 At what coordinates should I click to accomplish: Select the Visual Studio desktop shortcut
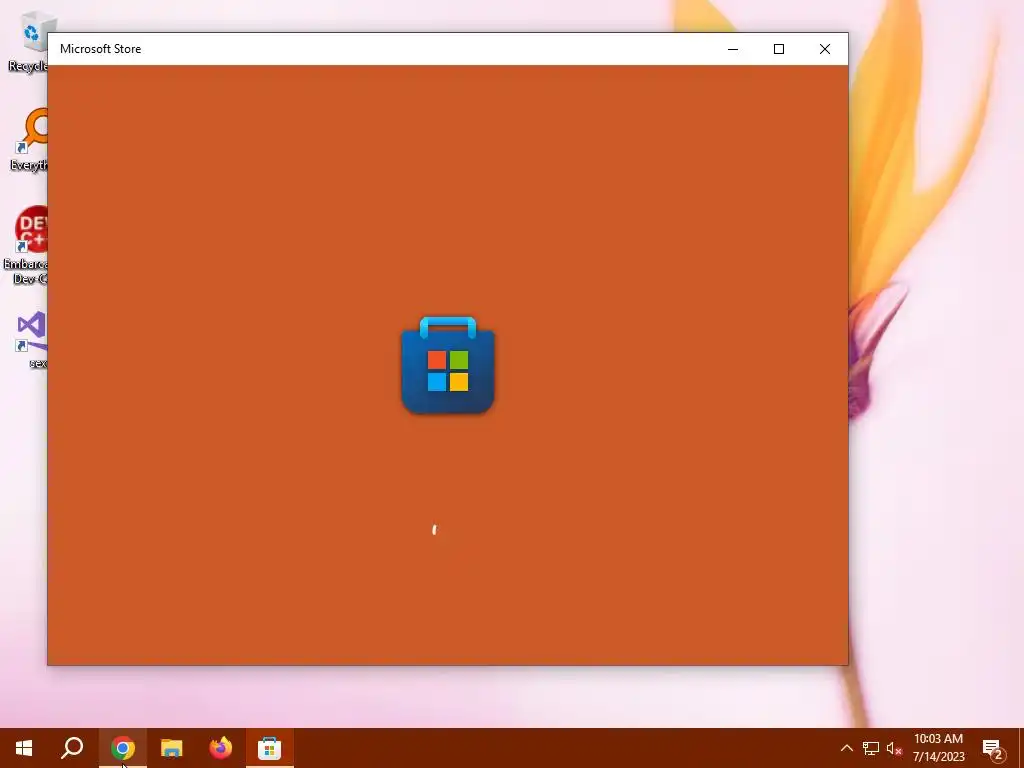pyautogui.click(x=31, y=340)
